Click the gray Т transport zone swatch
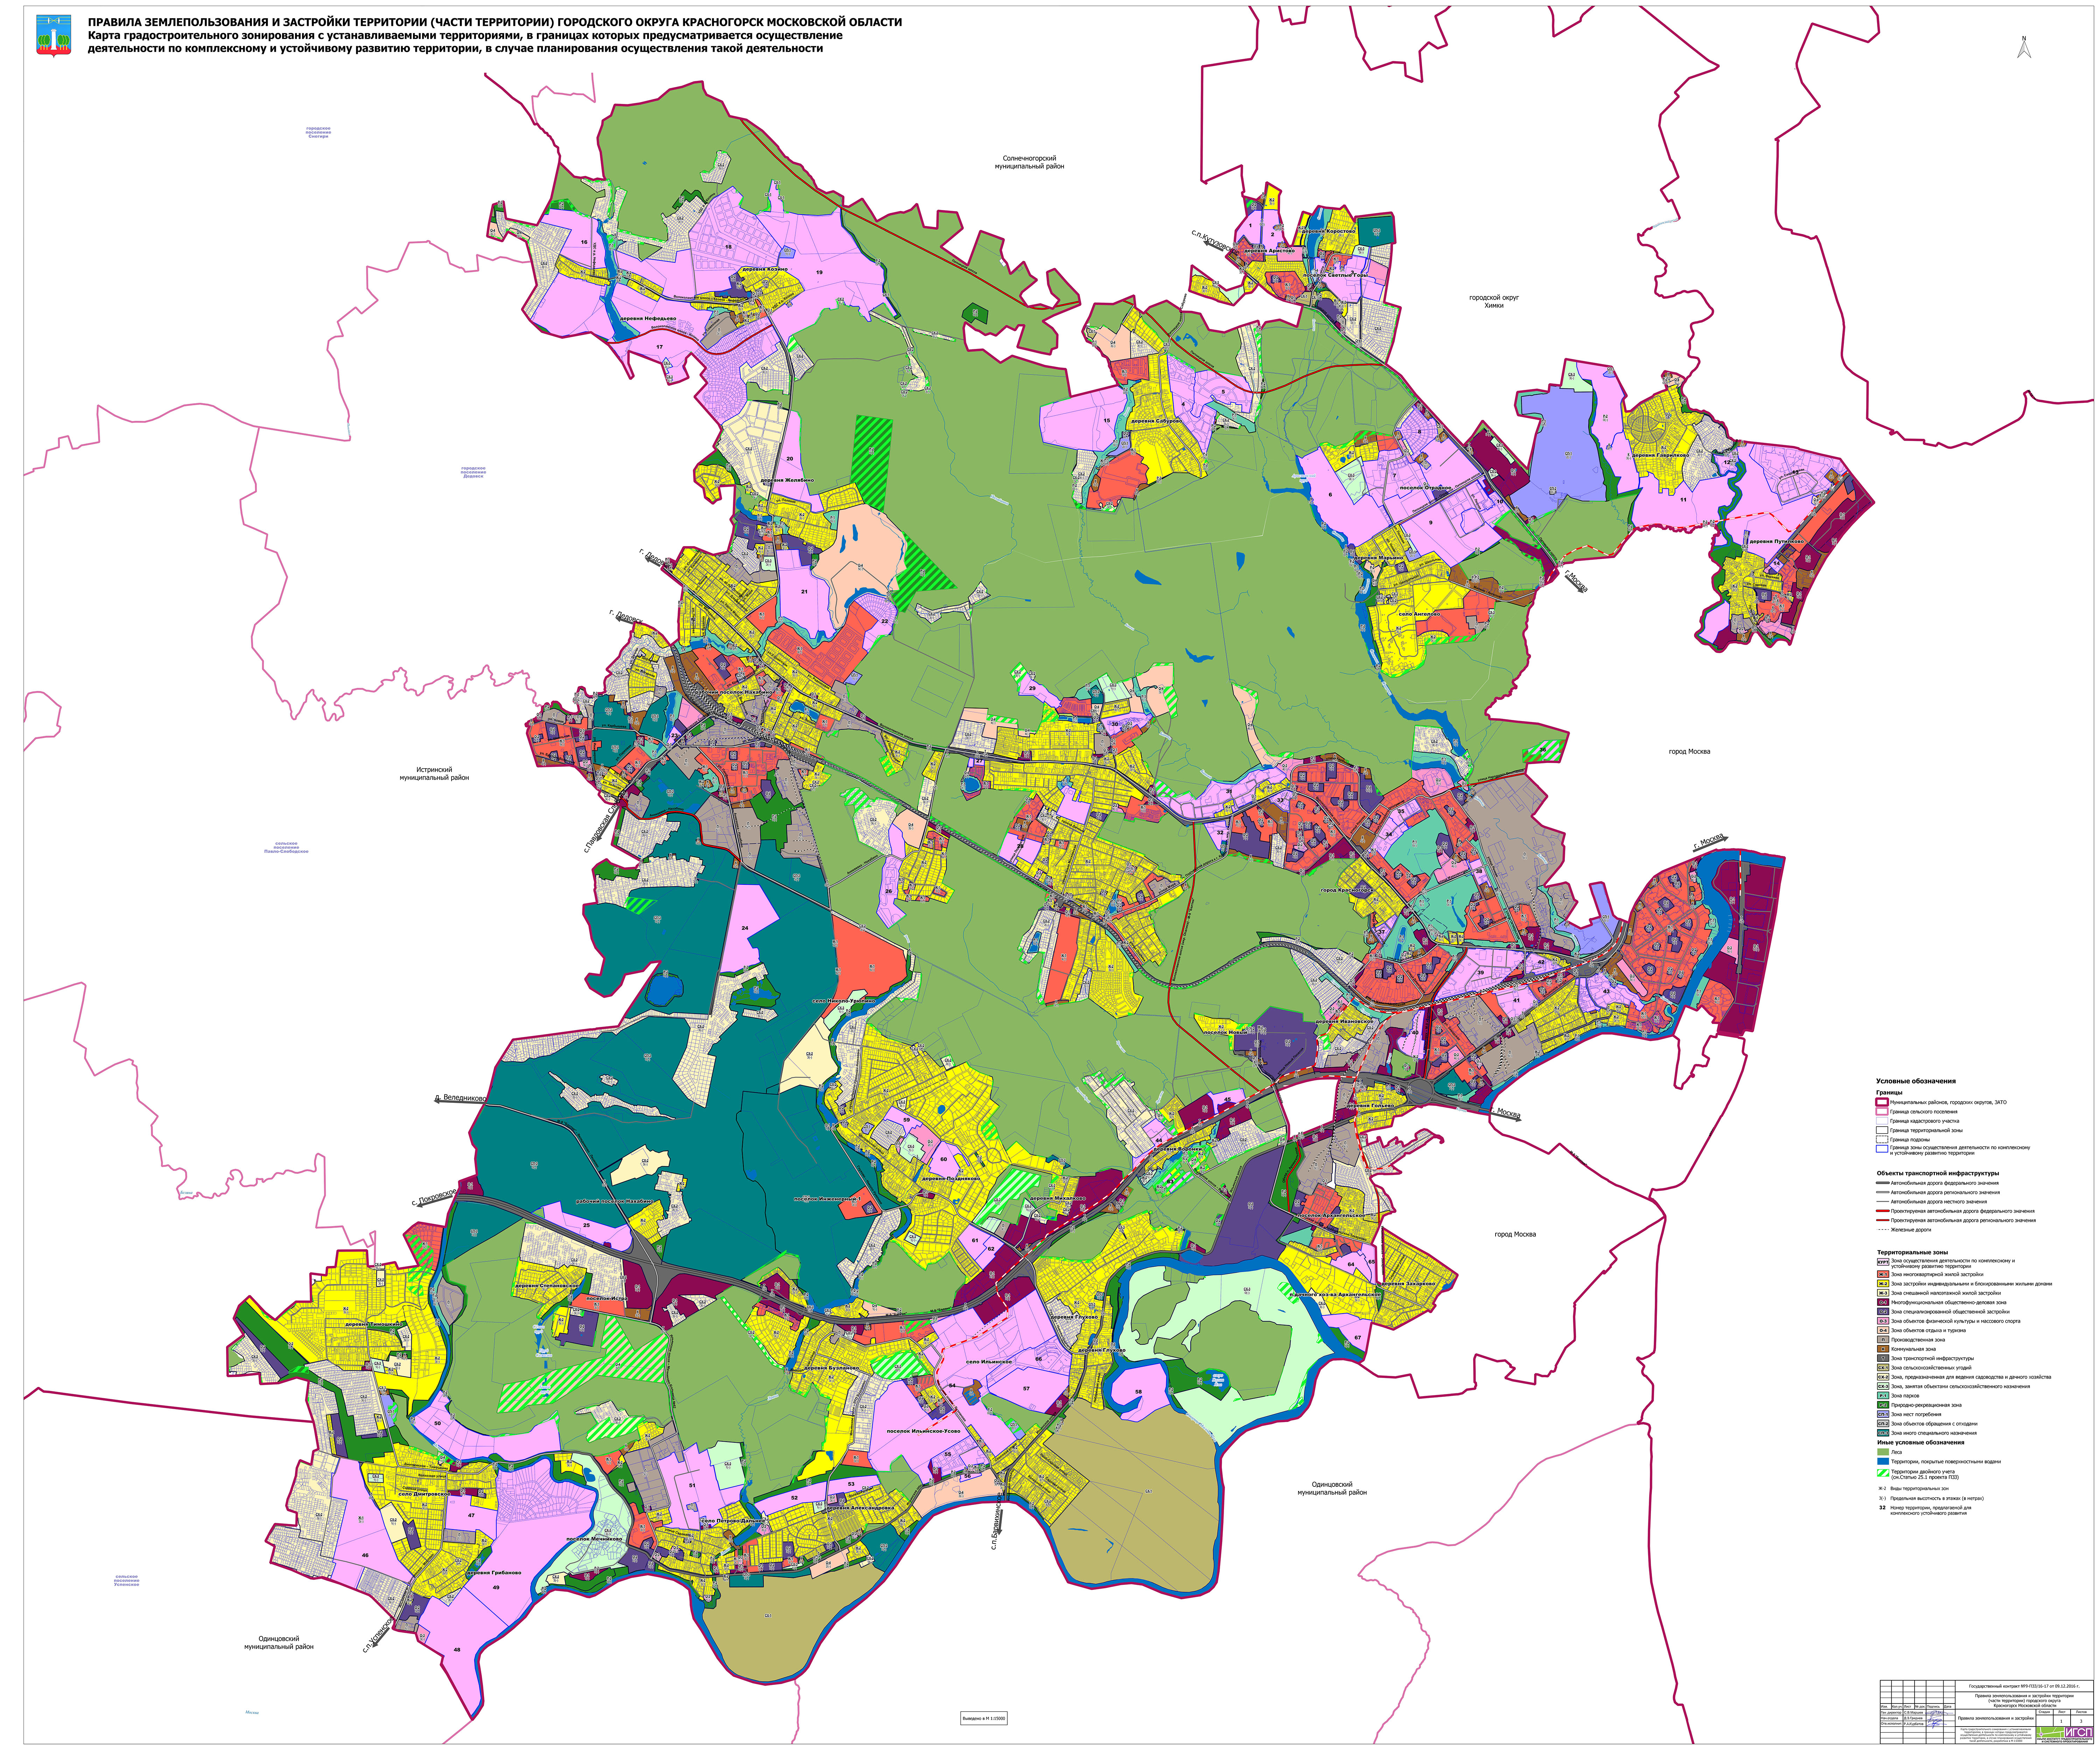The width and height of the screenshot is (2100, 1750). [x=1883, y=1358]
